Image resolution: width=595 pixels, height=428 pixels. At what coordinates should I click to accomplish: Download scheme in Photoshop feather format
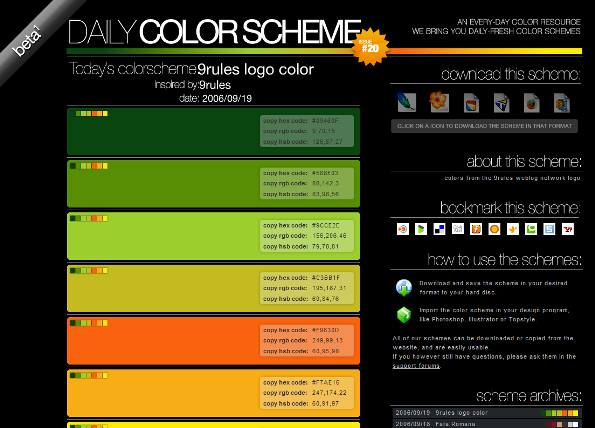(x=406, y=102)
